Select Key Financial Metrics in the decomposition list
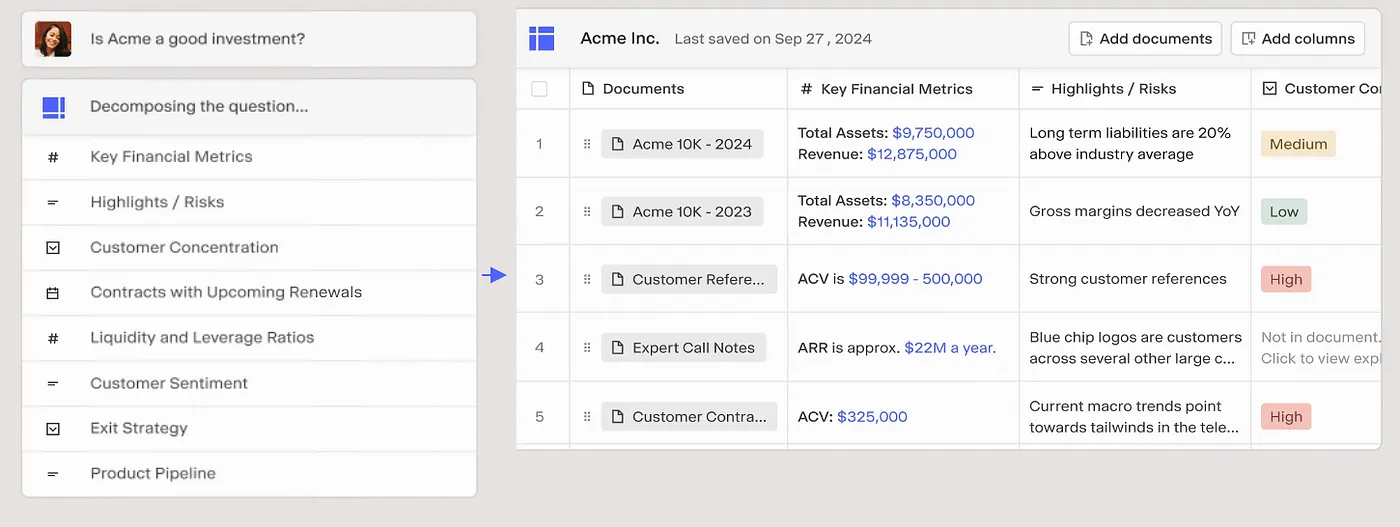 coord(249,157)
